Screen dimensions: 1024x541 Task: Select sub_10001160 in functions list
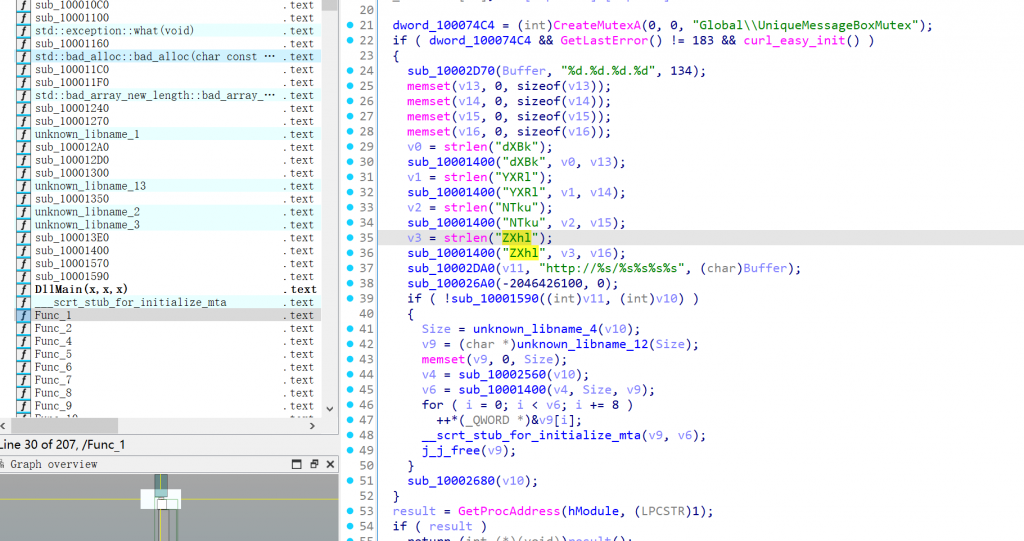coord(168,44)
